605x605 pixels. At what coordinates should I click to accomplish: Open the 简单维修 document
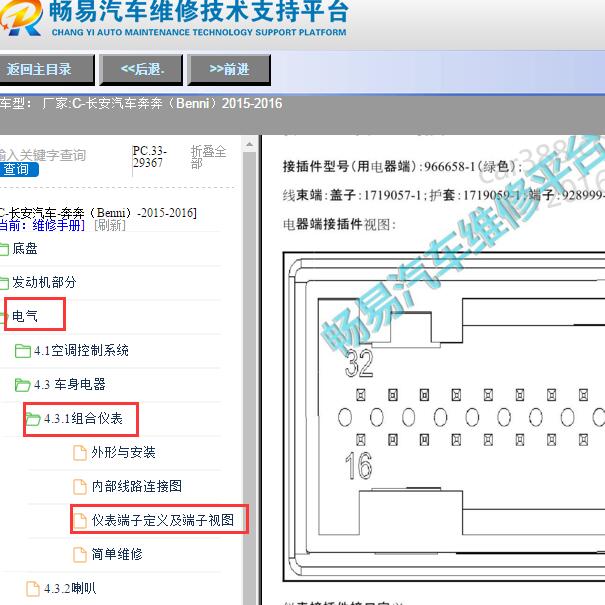tap(117, 554)
